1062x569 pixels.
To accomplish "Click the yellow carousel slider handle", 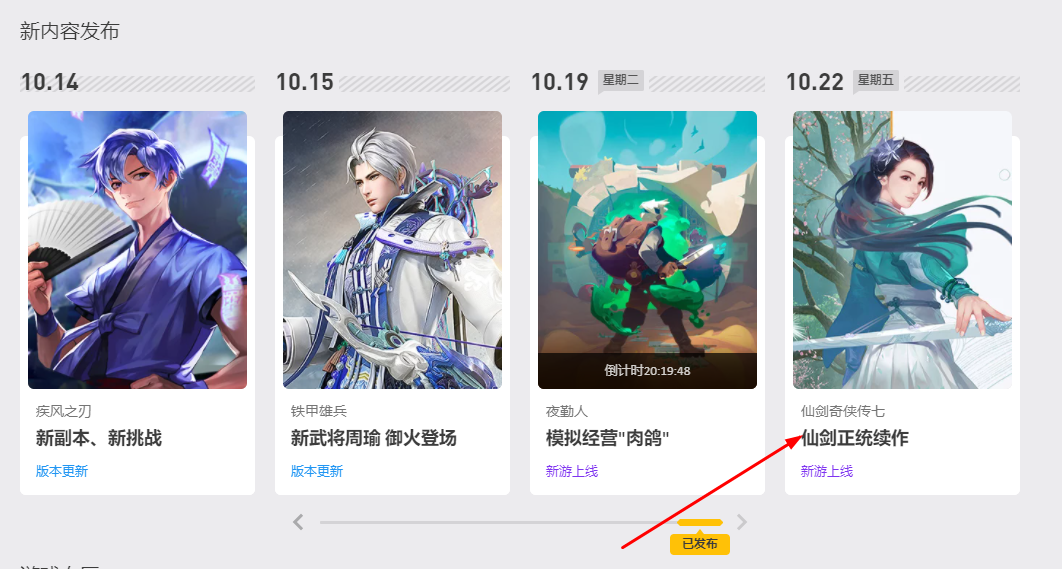I will click(700, 522).
